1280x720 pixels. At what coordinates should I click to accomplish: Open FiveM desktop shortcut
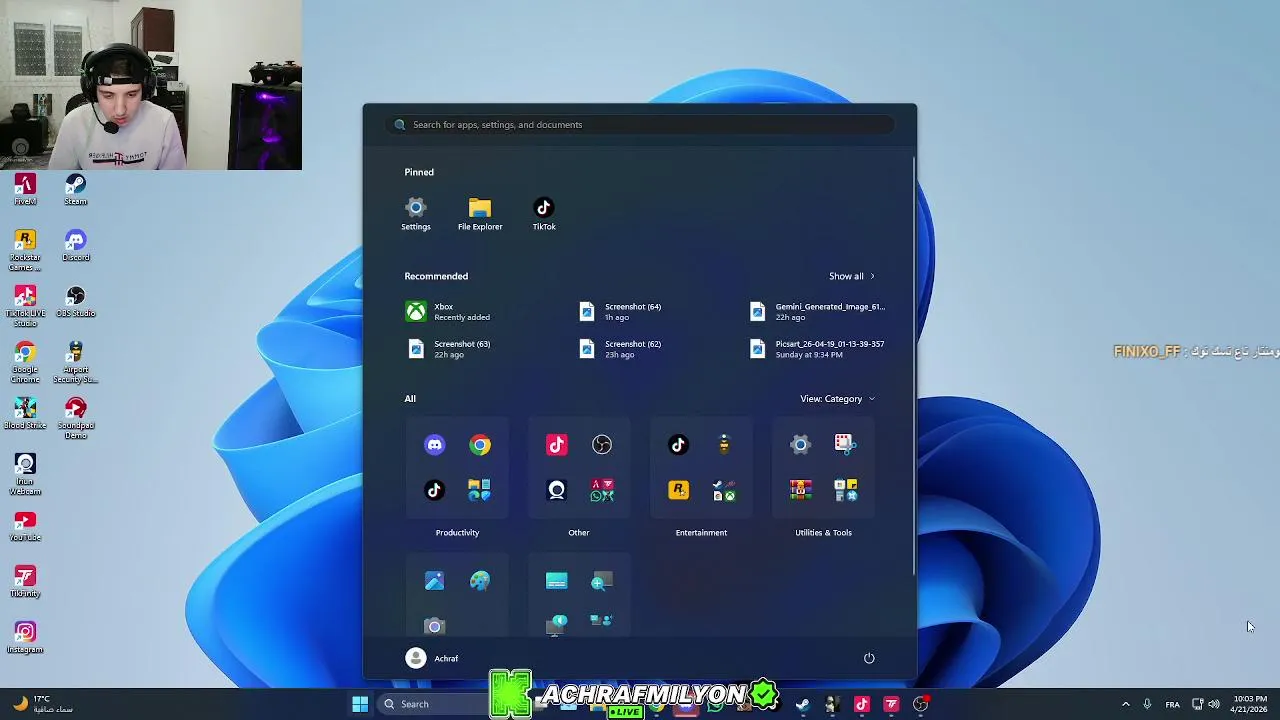(25, 190)
